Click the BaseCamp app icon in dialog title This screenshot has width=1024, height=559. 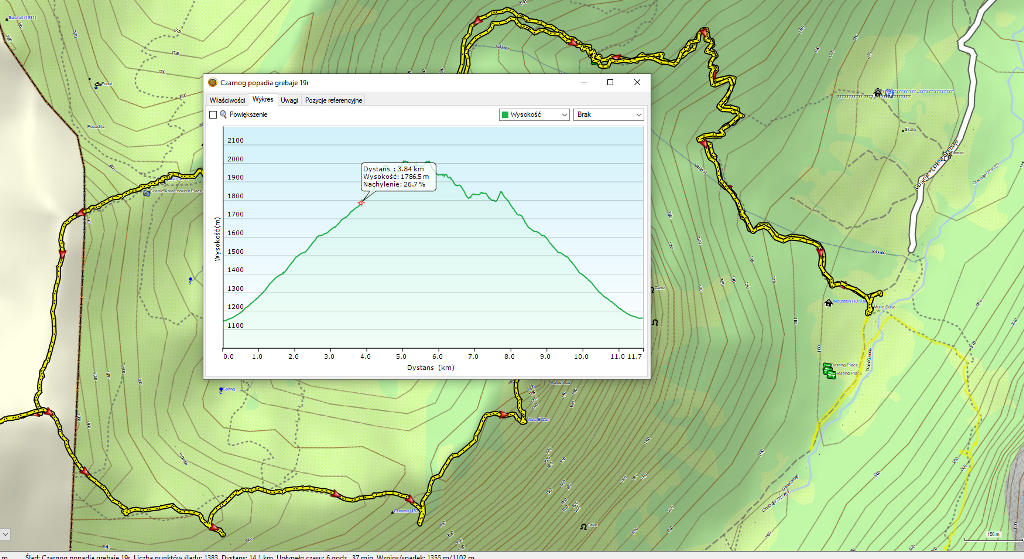(212, 83)
